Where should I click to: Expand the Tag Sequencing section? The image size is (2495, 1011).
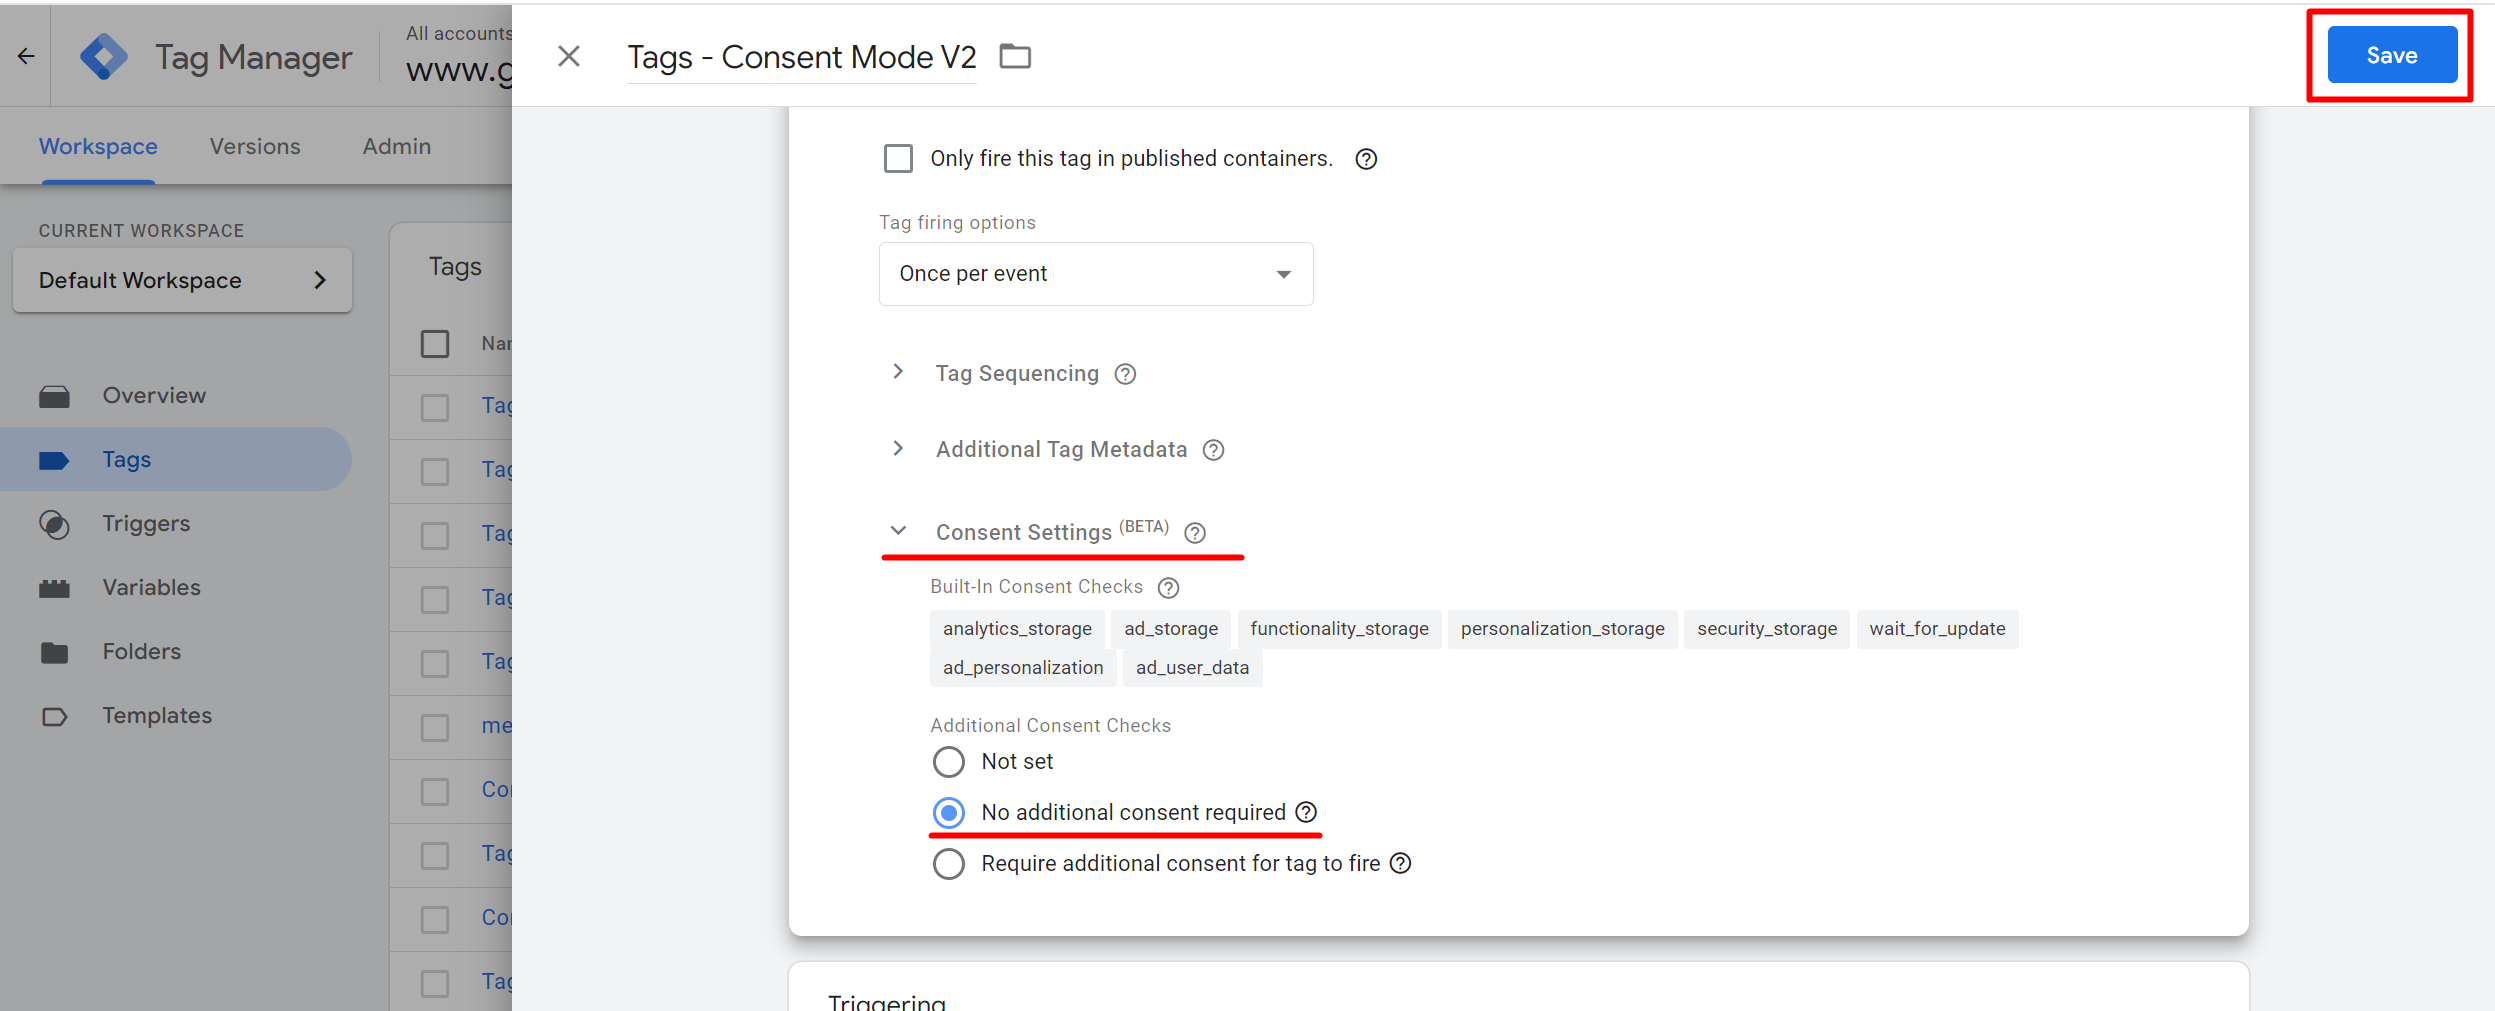click(898, 372)
